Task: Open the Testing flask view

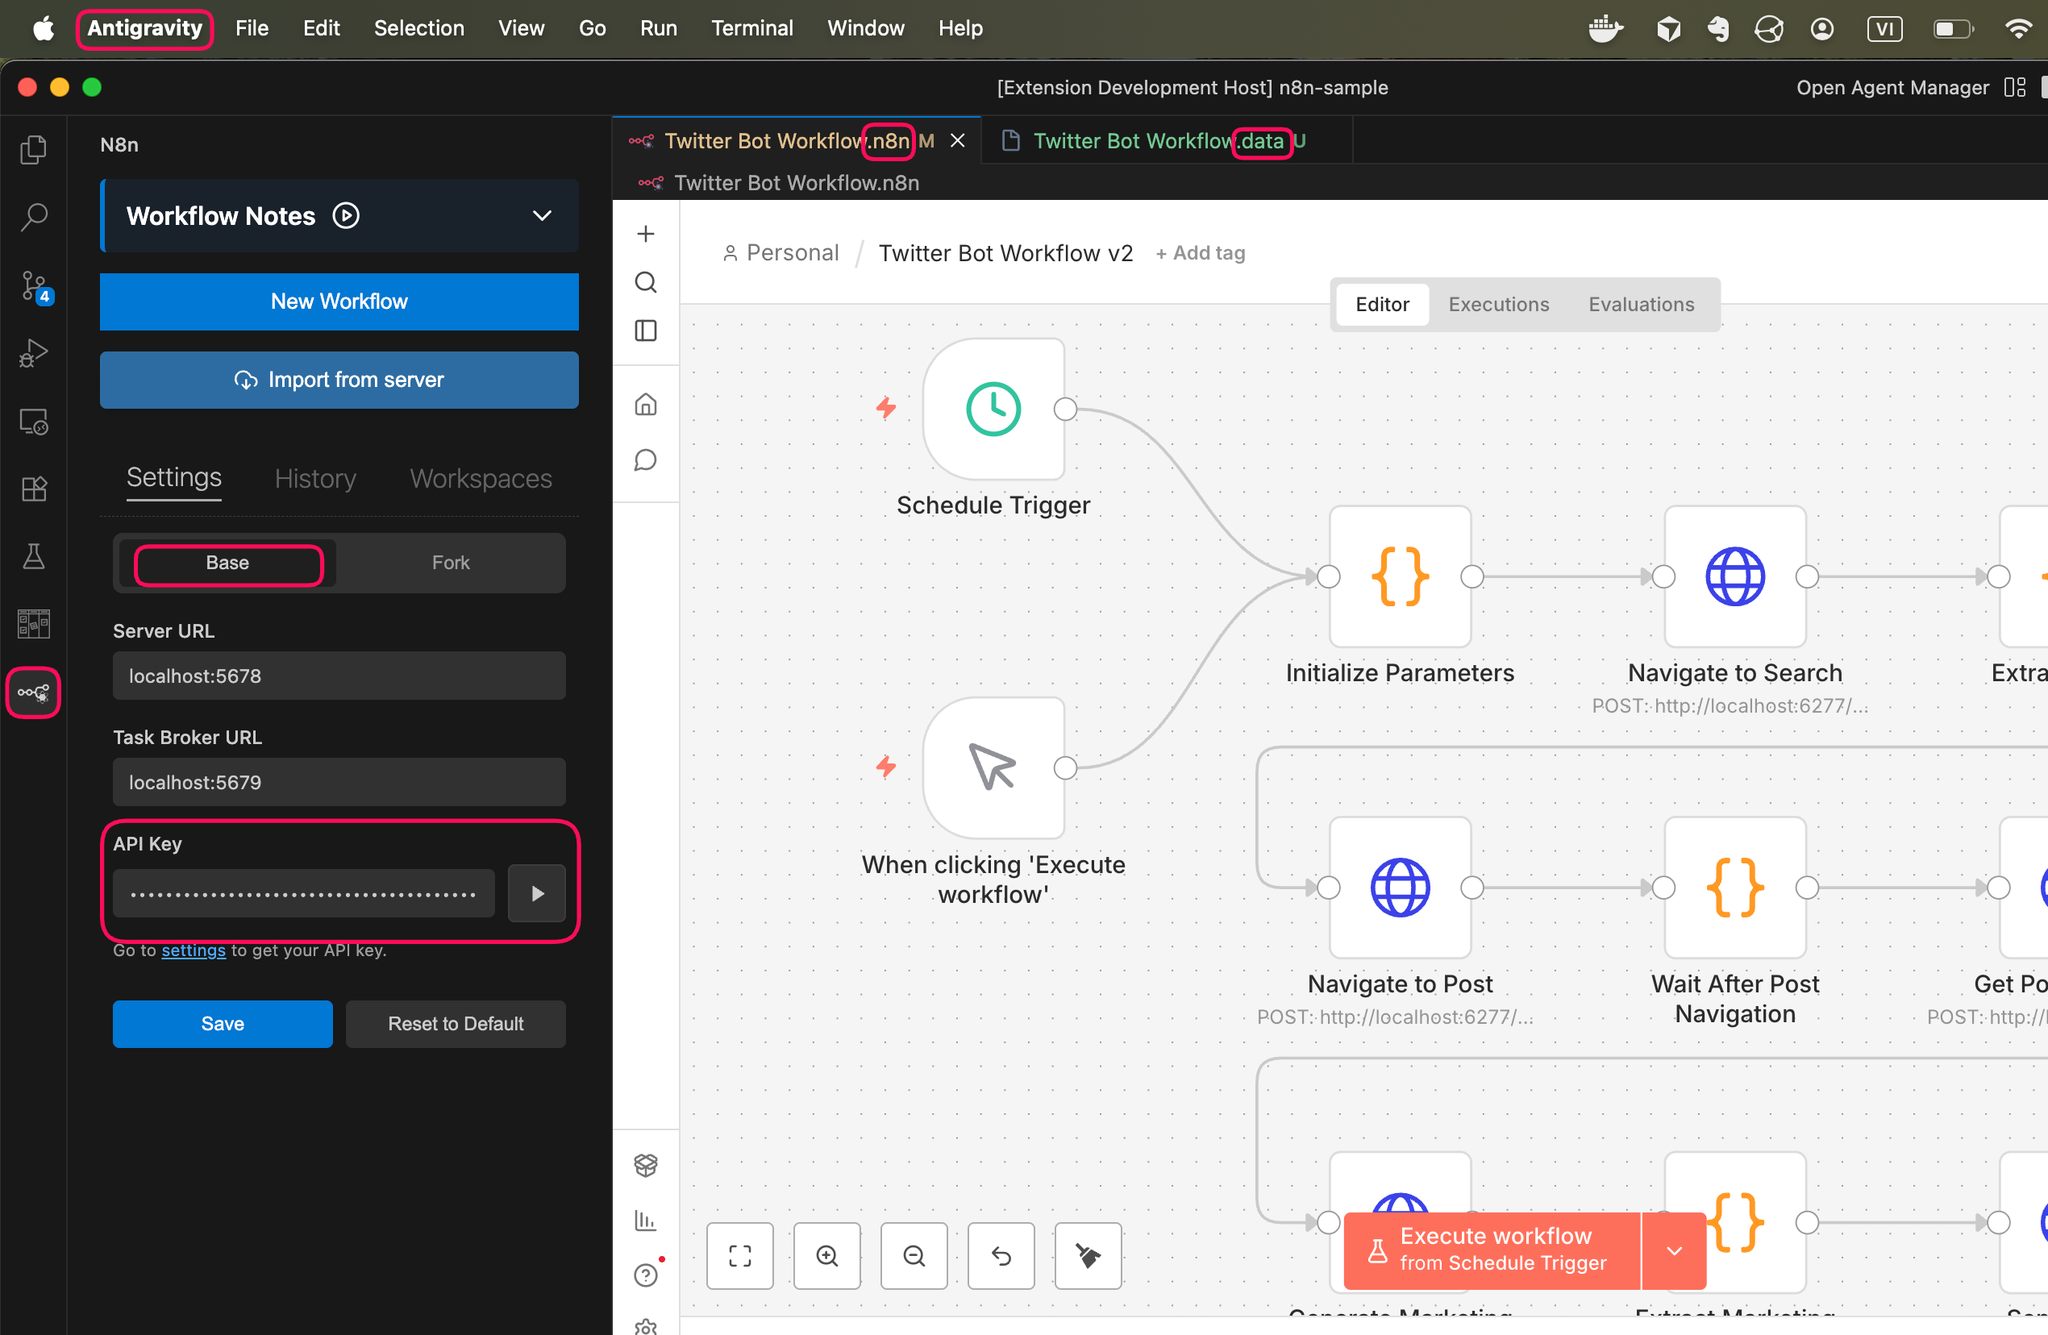Action: pos(33,557)
